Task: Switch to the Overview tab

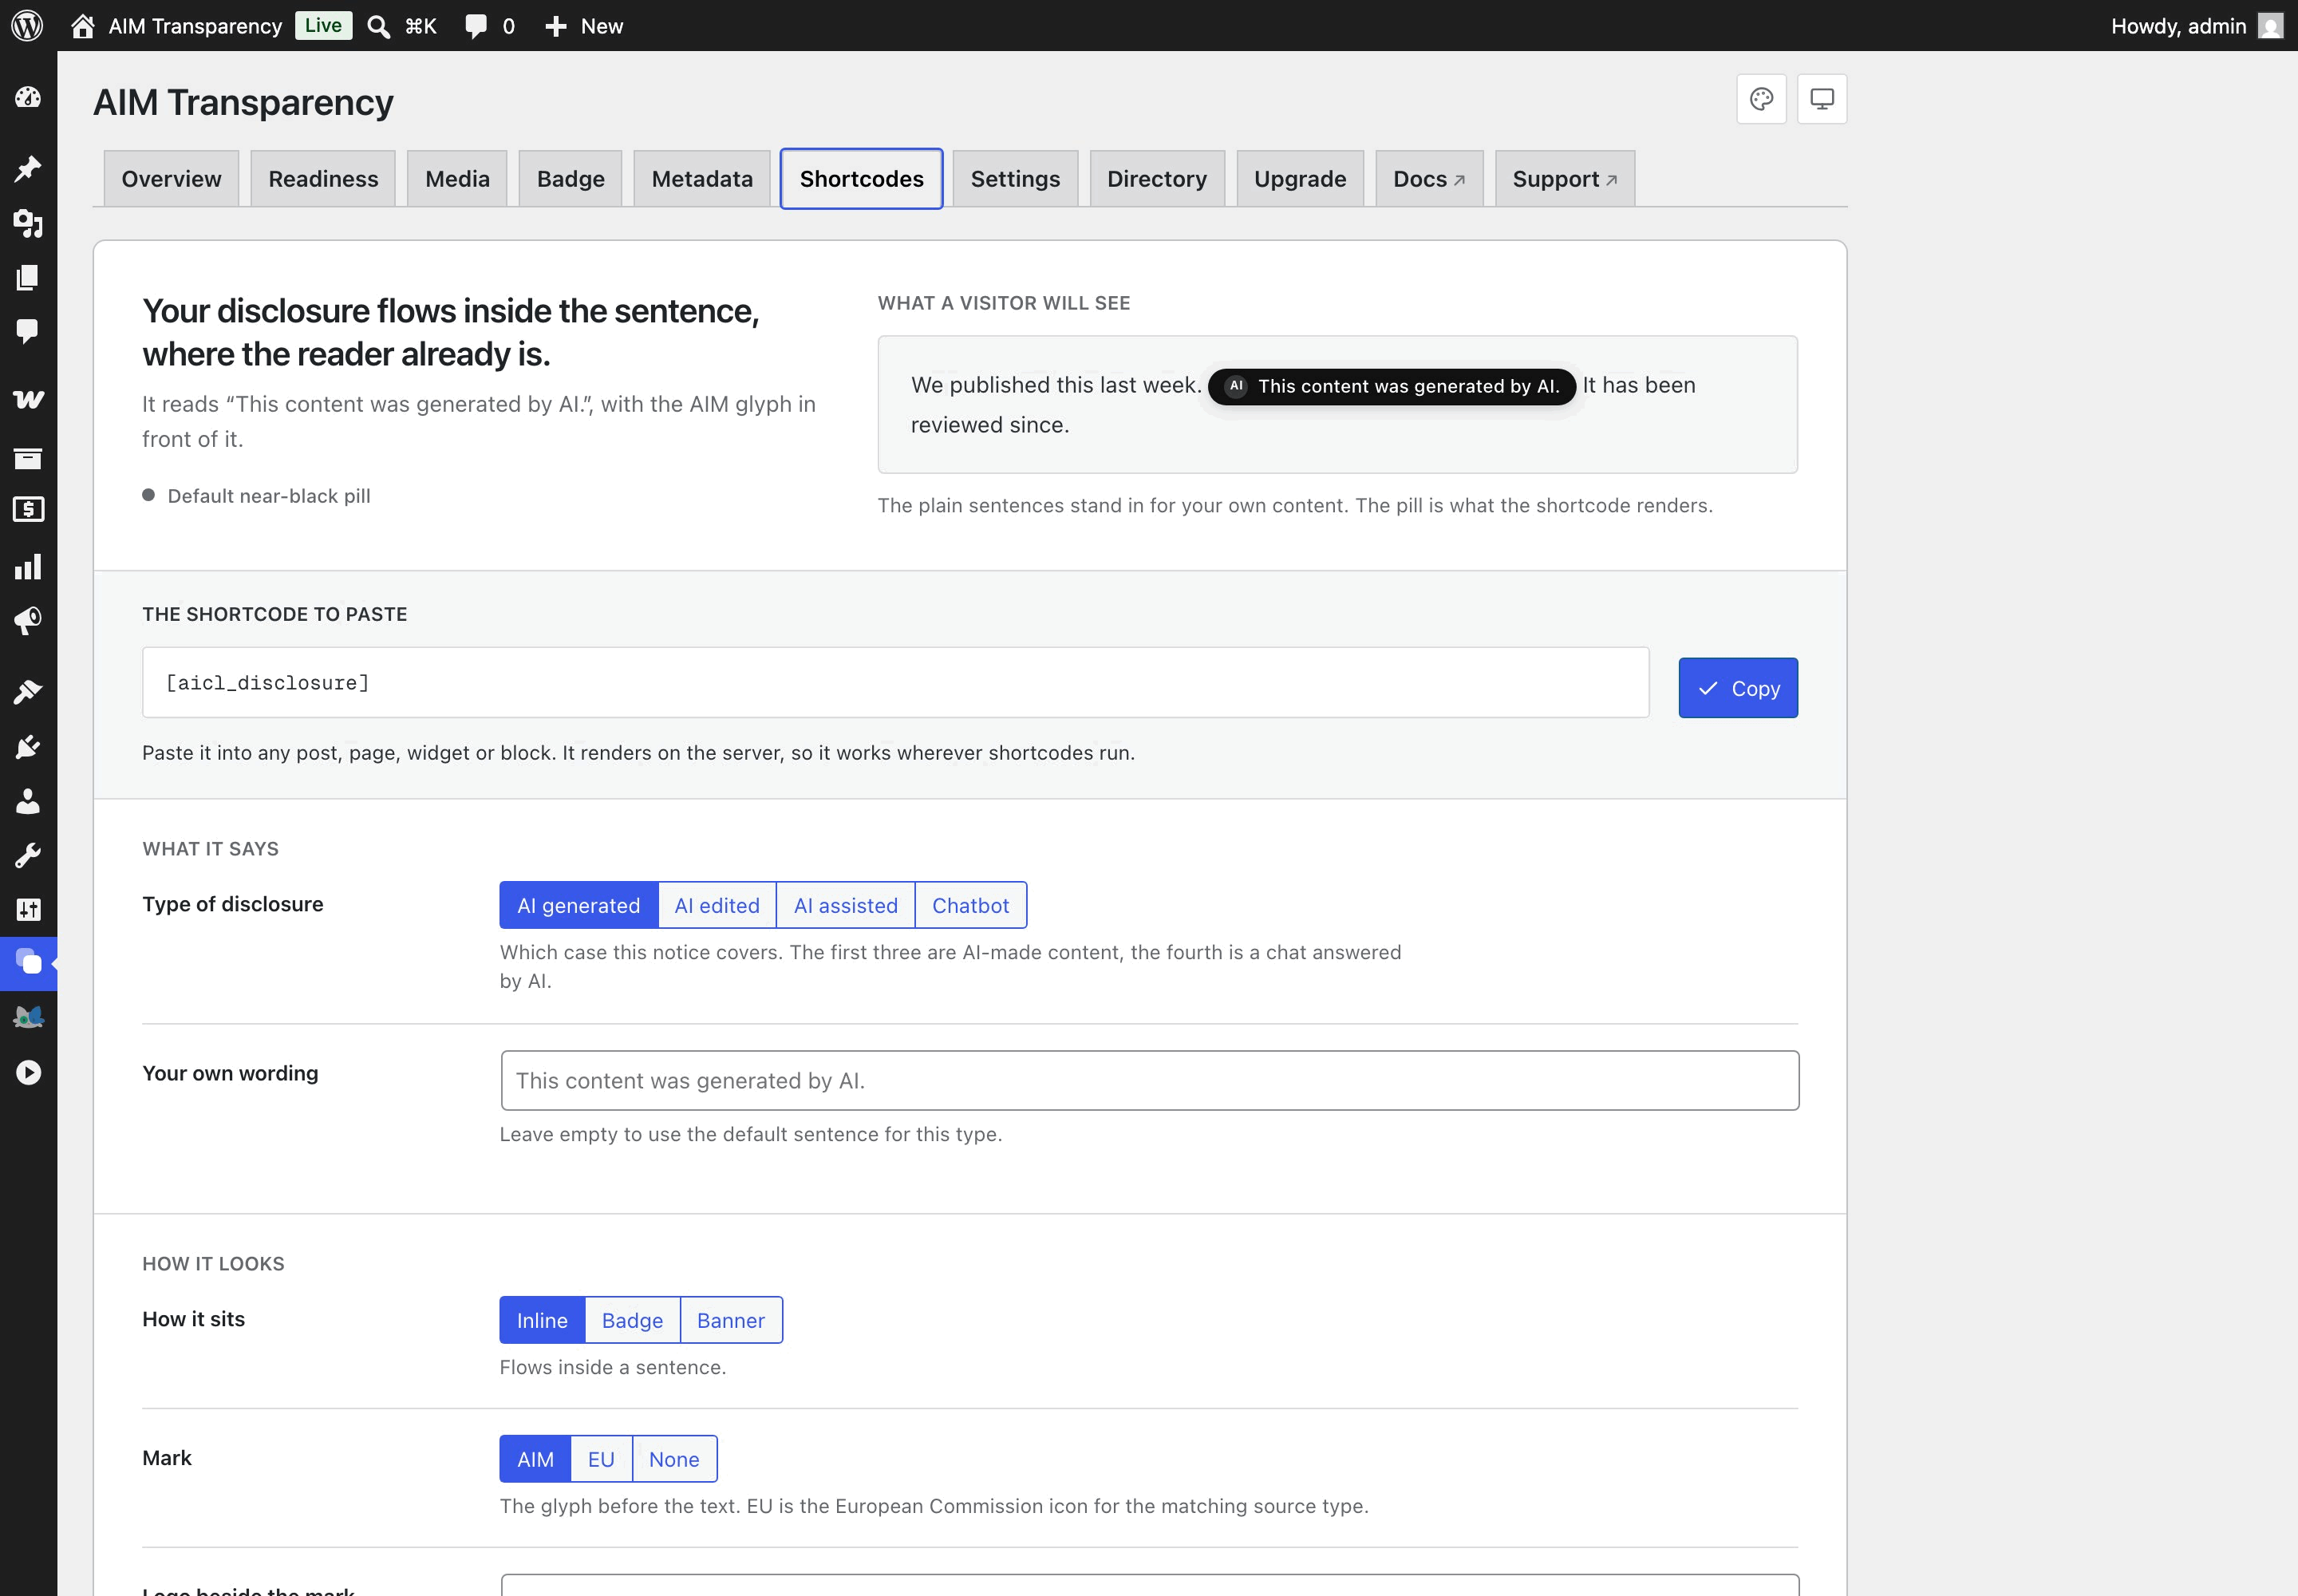Action: tap(171, 178)
